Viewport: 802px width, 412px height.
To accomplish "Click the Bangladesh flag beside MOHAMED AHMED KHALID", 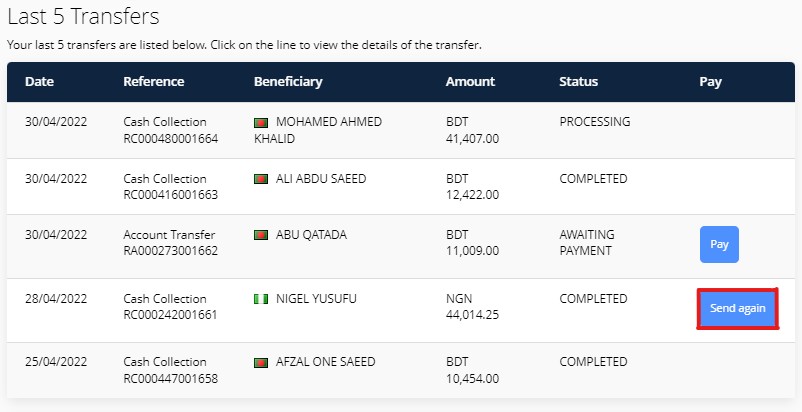I will pos(261,123).
